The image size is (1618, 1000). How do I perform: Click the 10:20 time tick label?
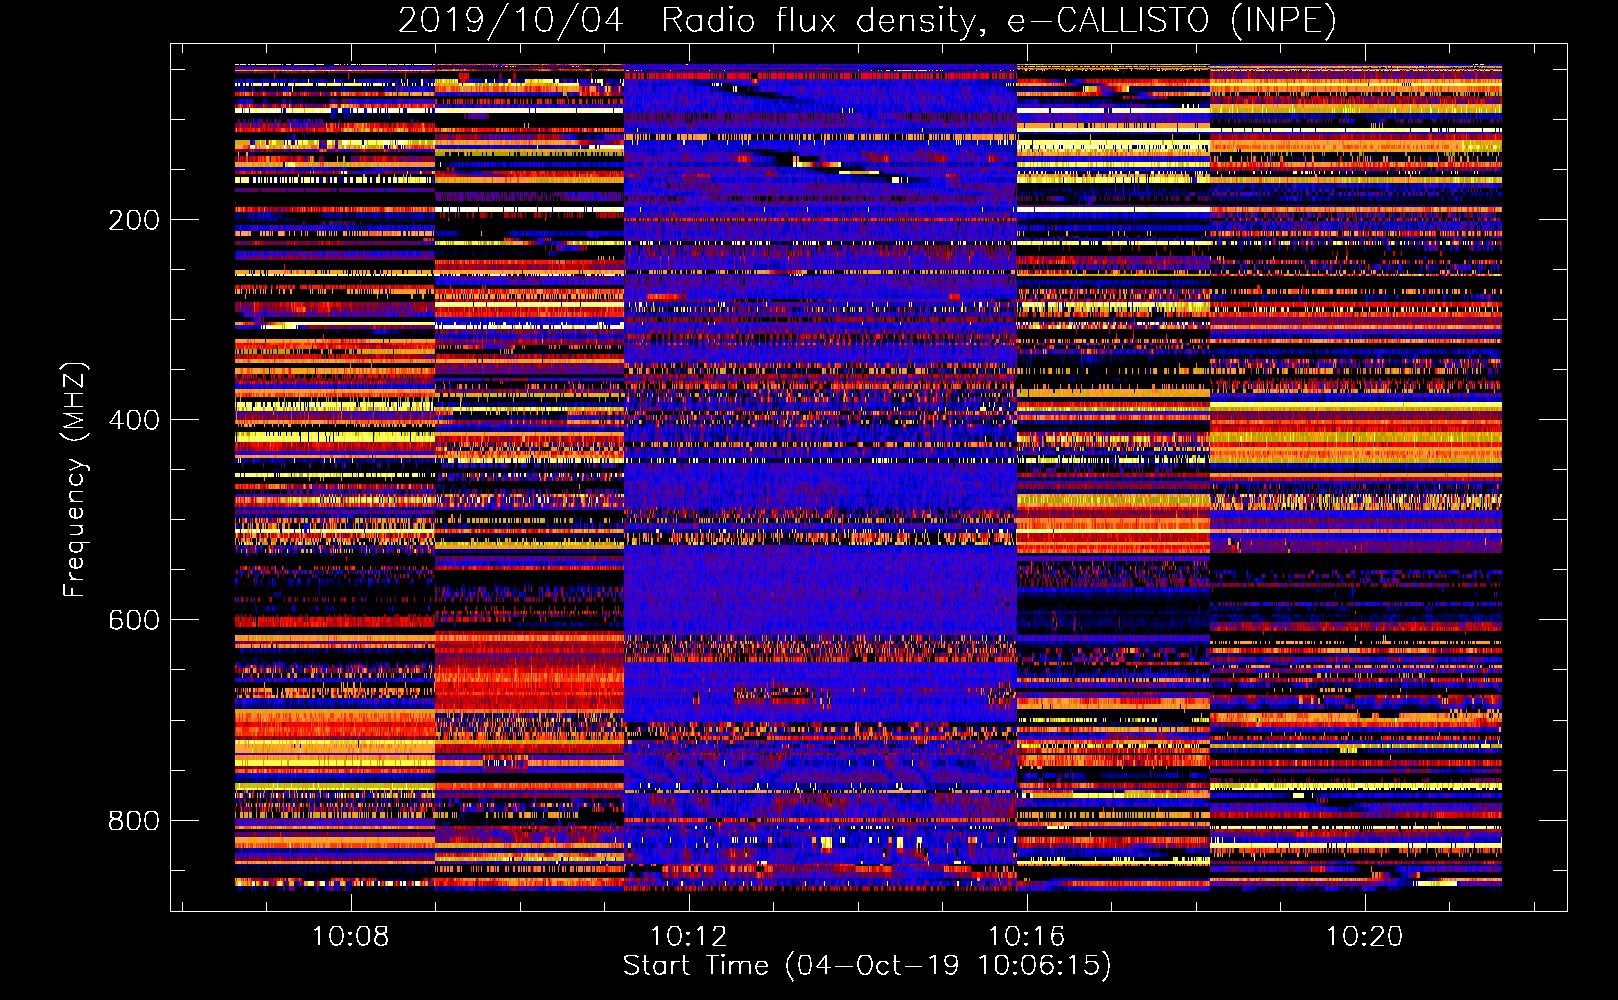click(1364, 937)
